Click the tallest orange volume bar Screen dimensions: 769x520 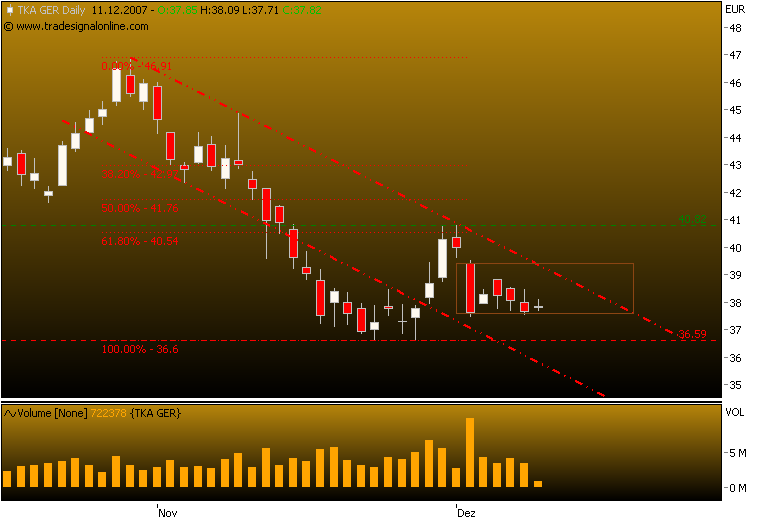470,452
